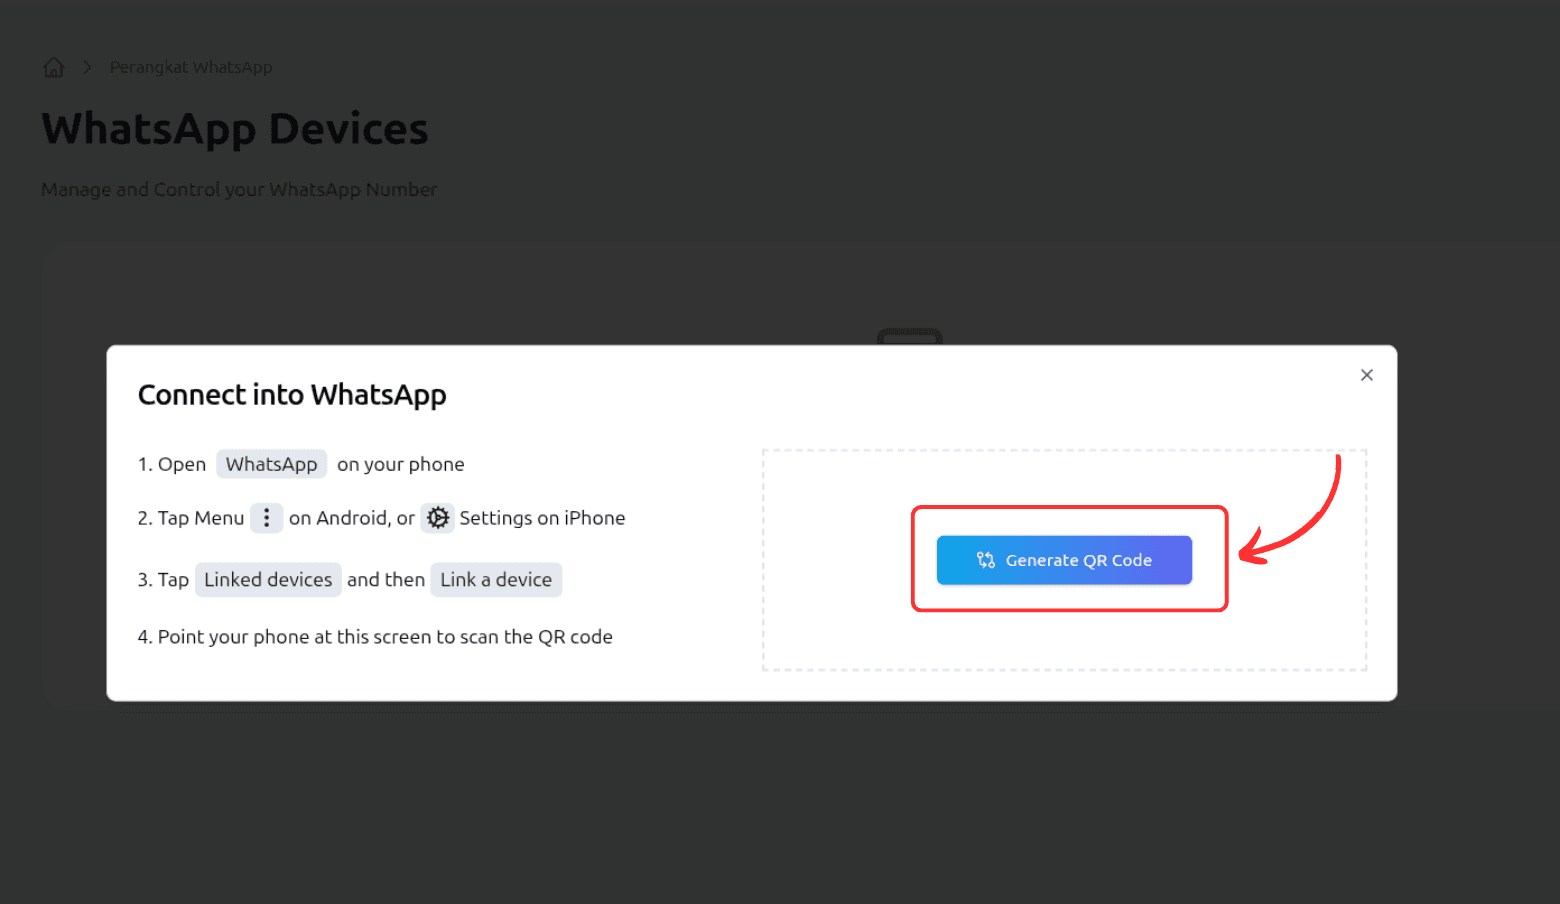
Task: Click the breadcrumb chevron separator arrow
Action: point(87,67)
